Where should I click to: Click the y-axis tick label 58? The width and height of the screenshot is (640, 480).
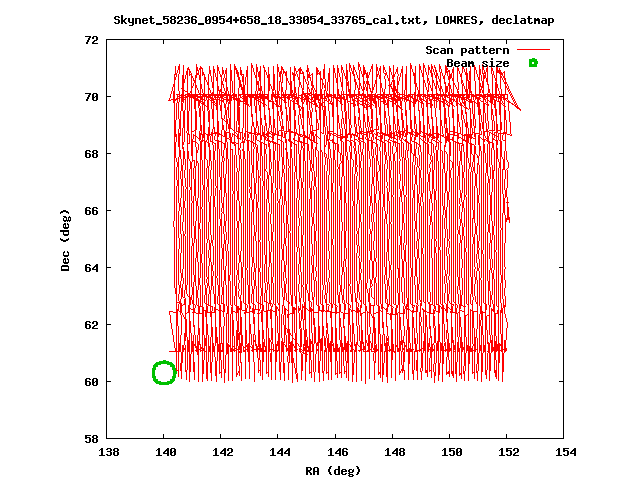(91, 439)
